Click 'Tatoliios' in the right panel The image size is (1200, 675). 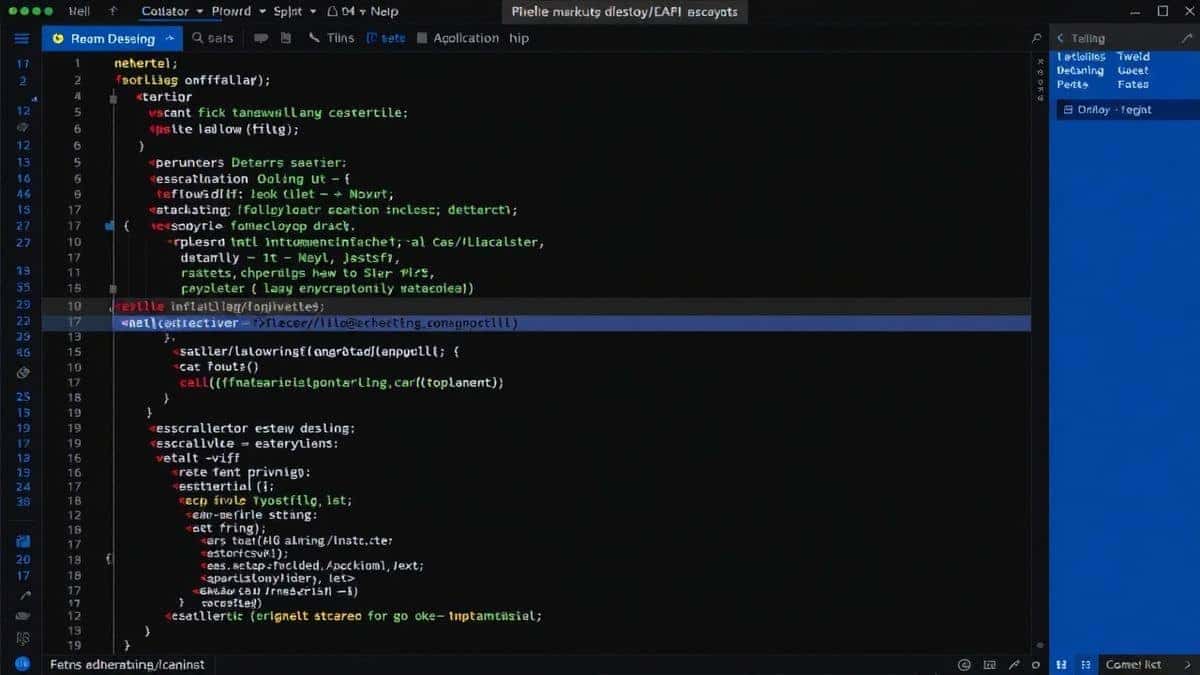[x=1081, y=57]
